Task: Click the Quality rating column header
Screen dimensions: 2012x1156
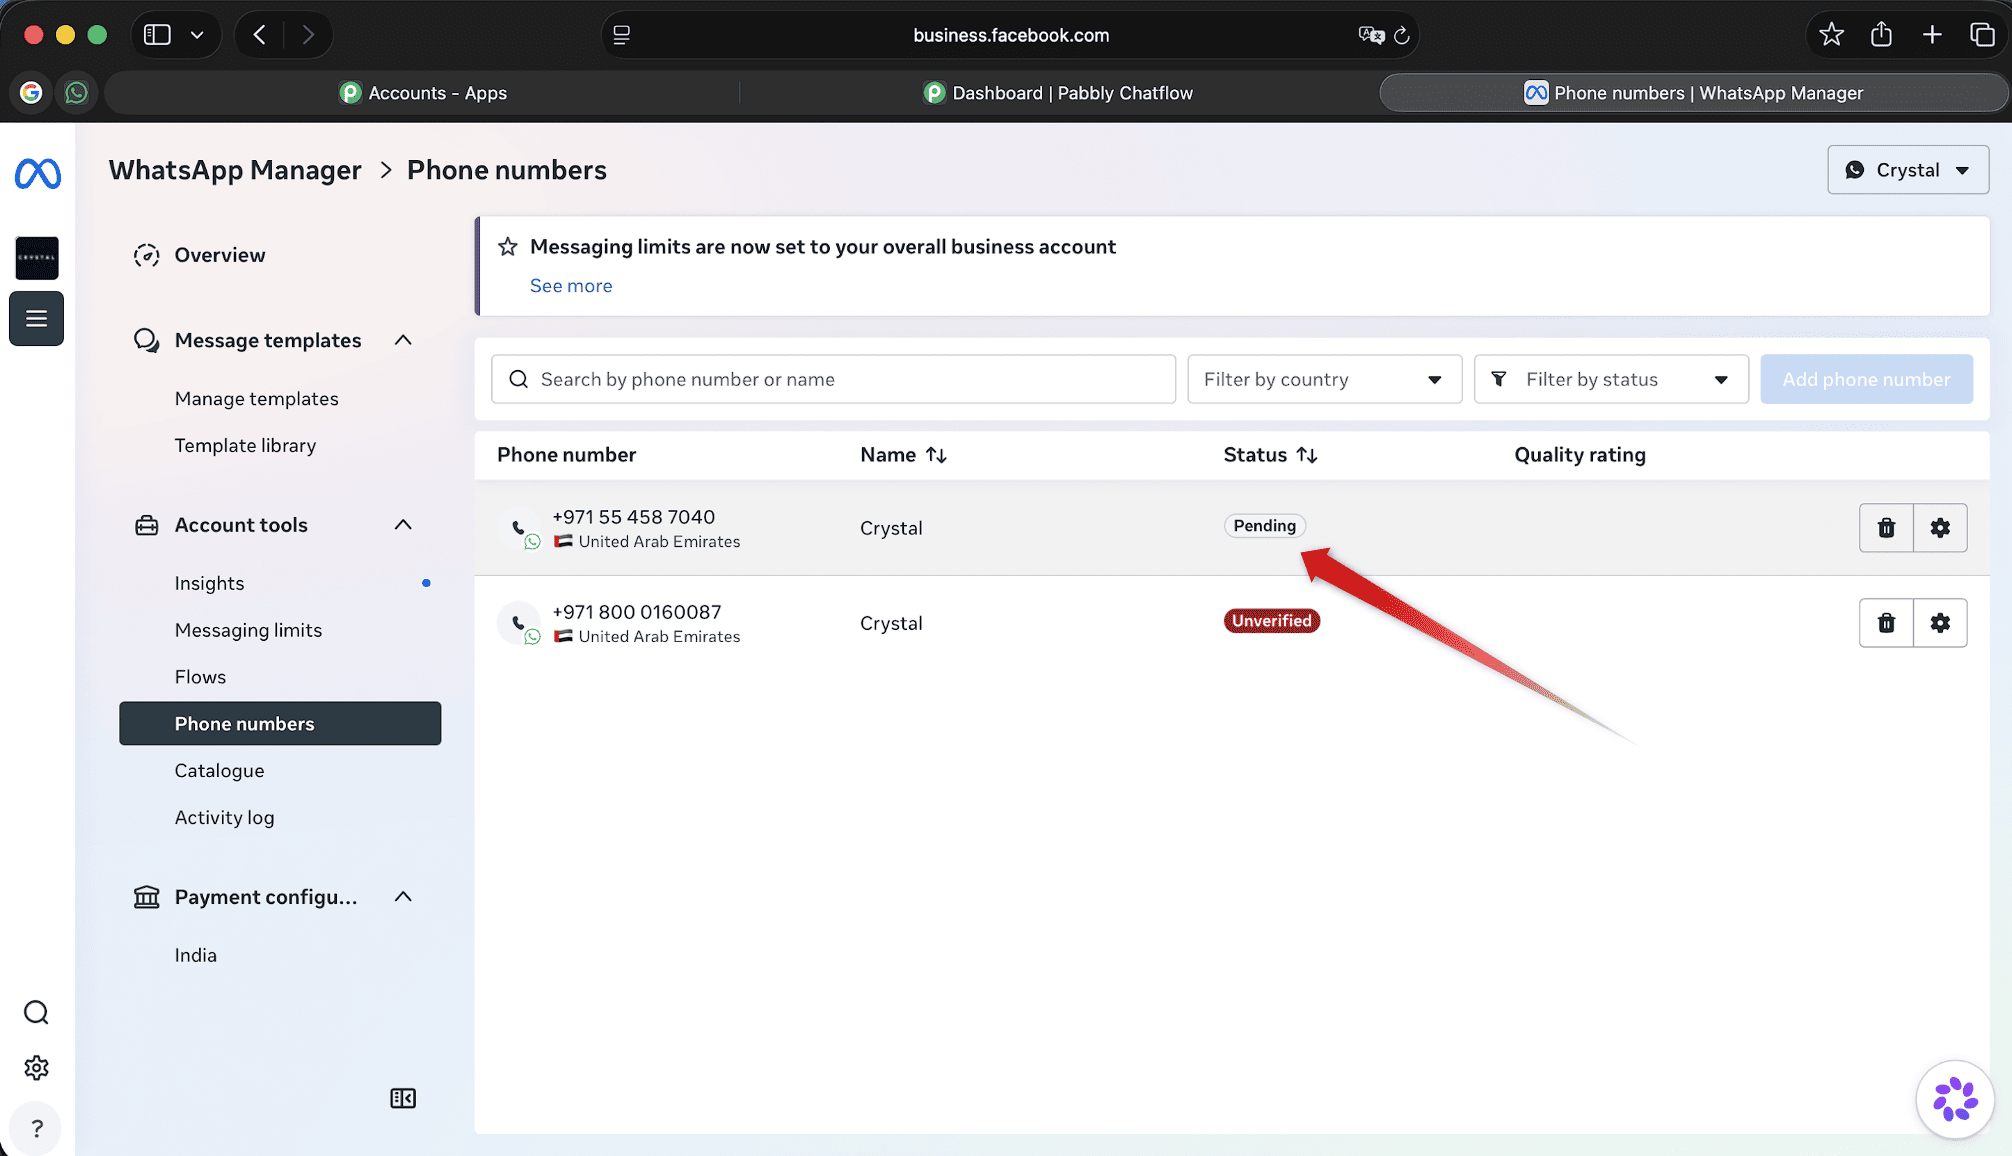Action: (1580, 455)
